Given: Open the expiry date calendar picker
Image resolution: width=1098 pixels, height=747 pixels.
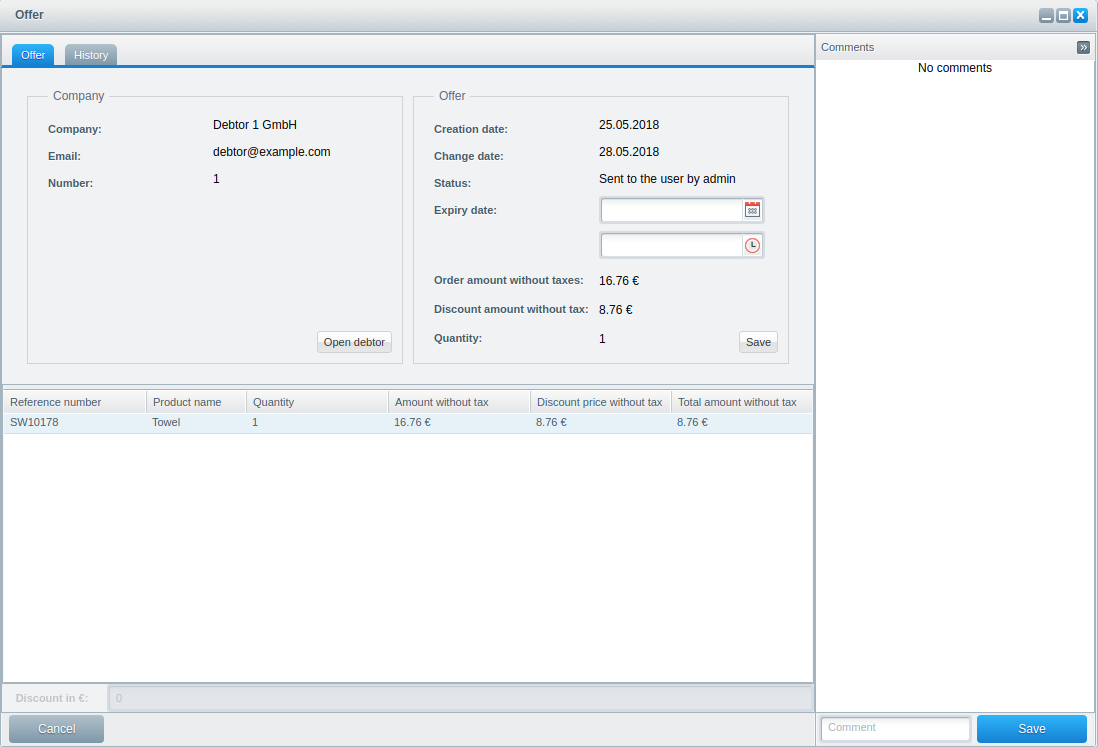Looking at the screenshot, I should tap(753, 210).
